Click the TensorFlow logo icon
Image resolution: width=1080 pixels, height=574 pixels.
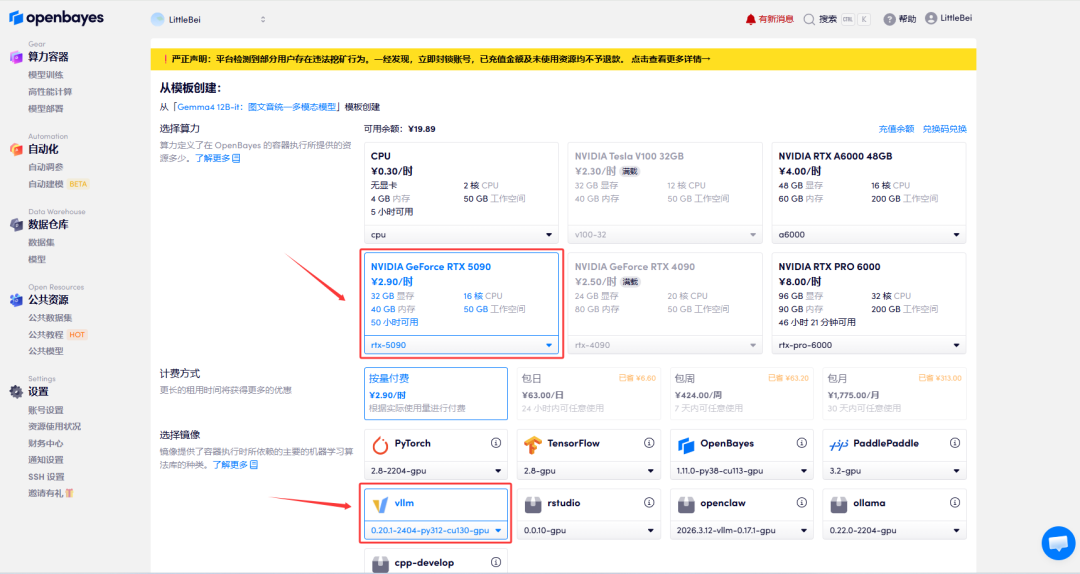click(532, 445)
